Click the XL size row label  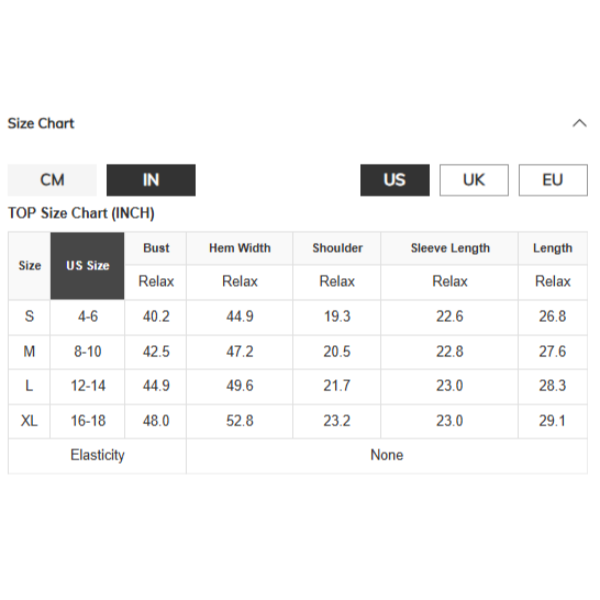[30, 421]
